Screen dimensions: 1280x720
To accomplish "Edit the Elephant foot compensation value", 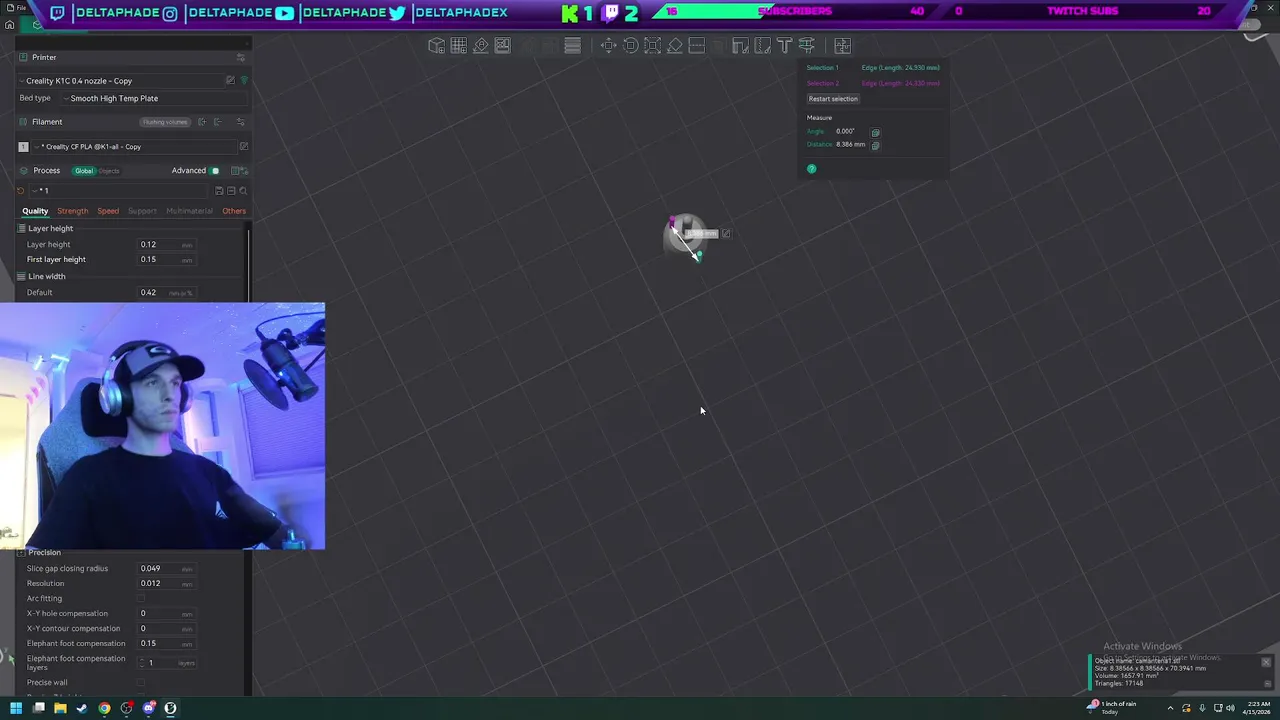I will [166, 644].
